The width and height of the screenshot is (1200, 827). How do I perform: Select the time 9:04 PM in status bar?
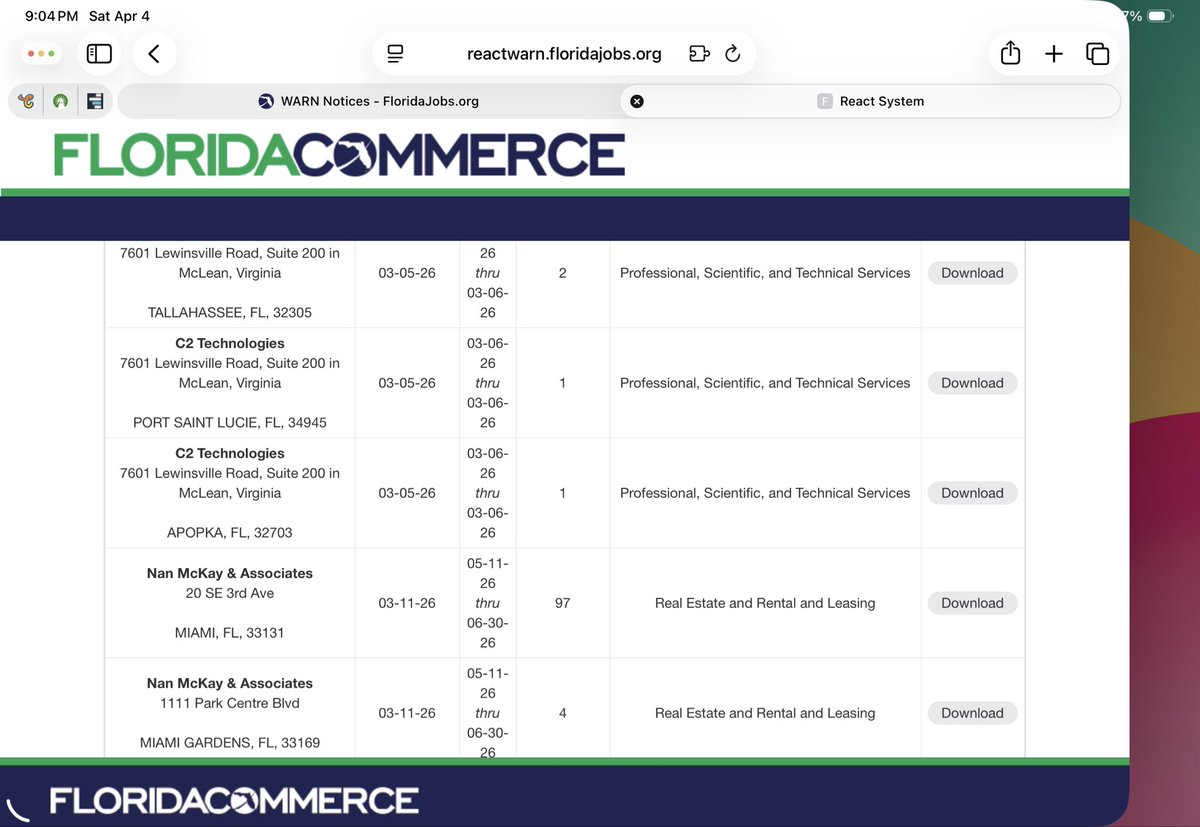pos(51,16)
